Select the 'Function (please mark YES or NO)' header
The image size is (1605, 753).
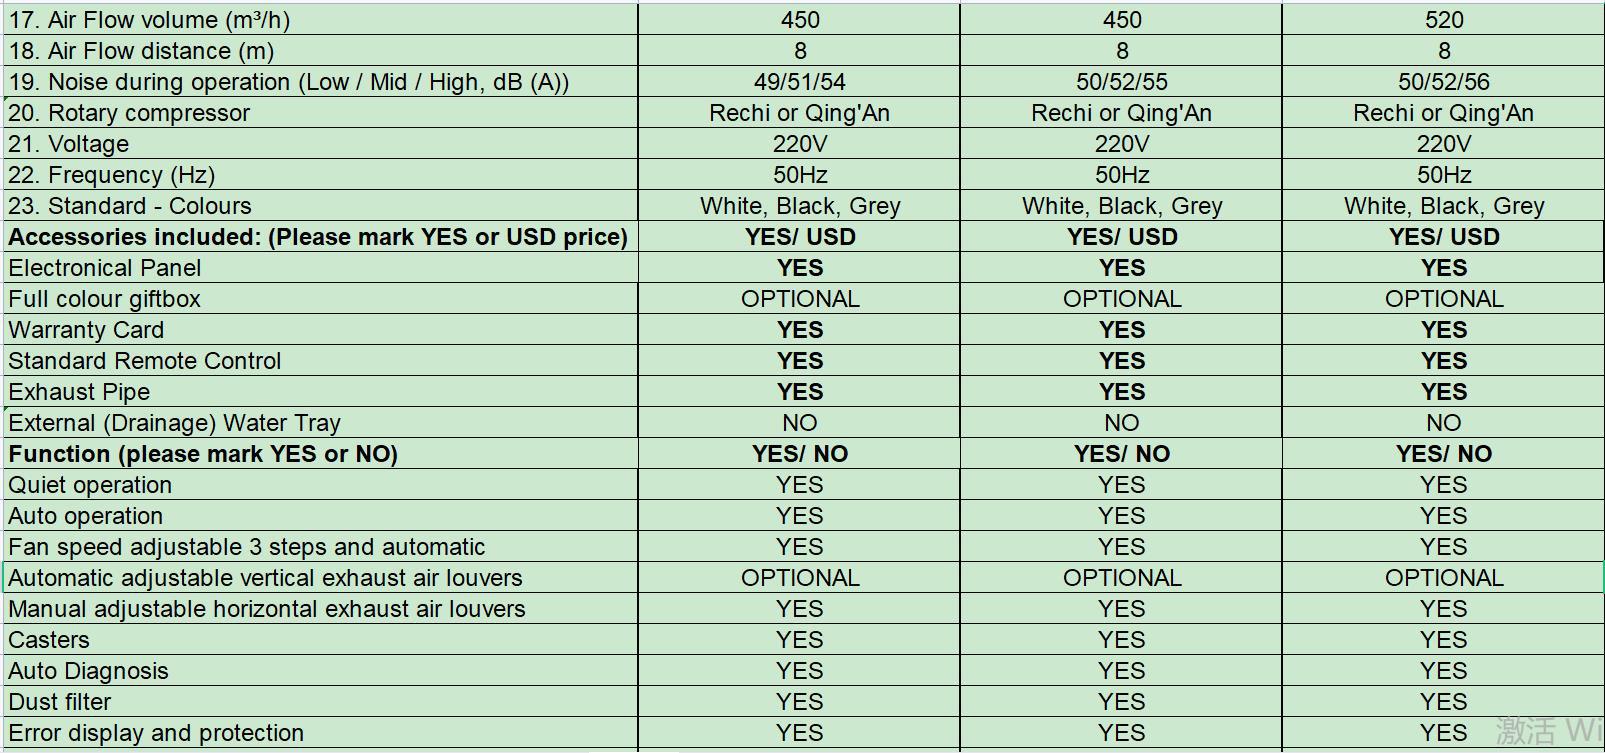(x=203, y=454)
